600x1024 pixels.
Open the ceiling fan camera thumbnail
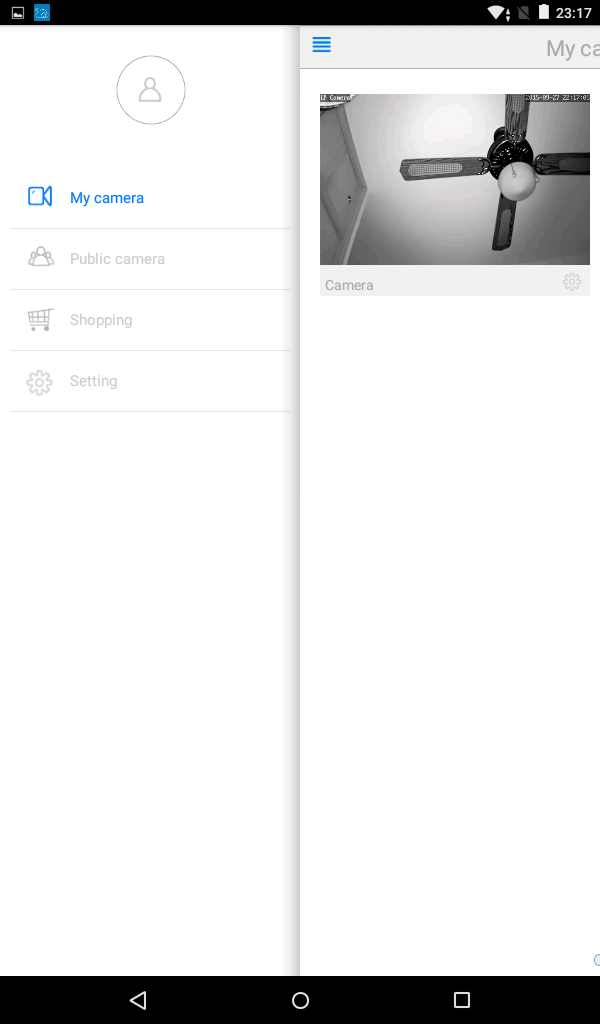tap(454, 179)
